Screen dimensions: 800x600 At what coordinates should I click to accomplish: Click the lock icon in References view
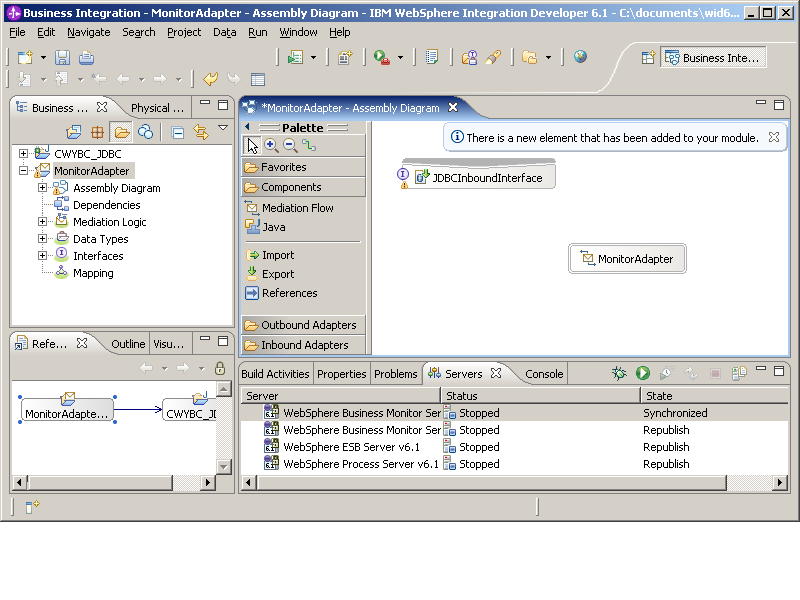tap(220, 368)
